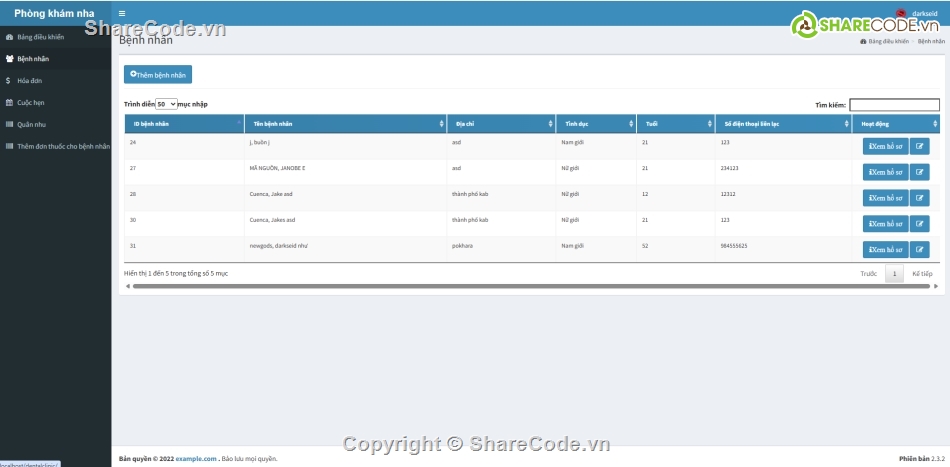Click right arrow of horizontal scrollbar
This screenshot has height=467, width=950.
click(936, 286)
